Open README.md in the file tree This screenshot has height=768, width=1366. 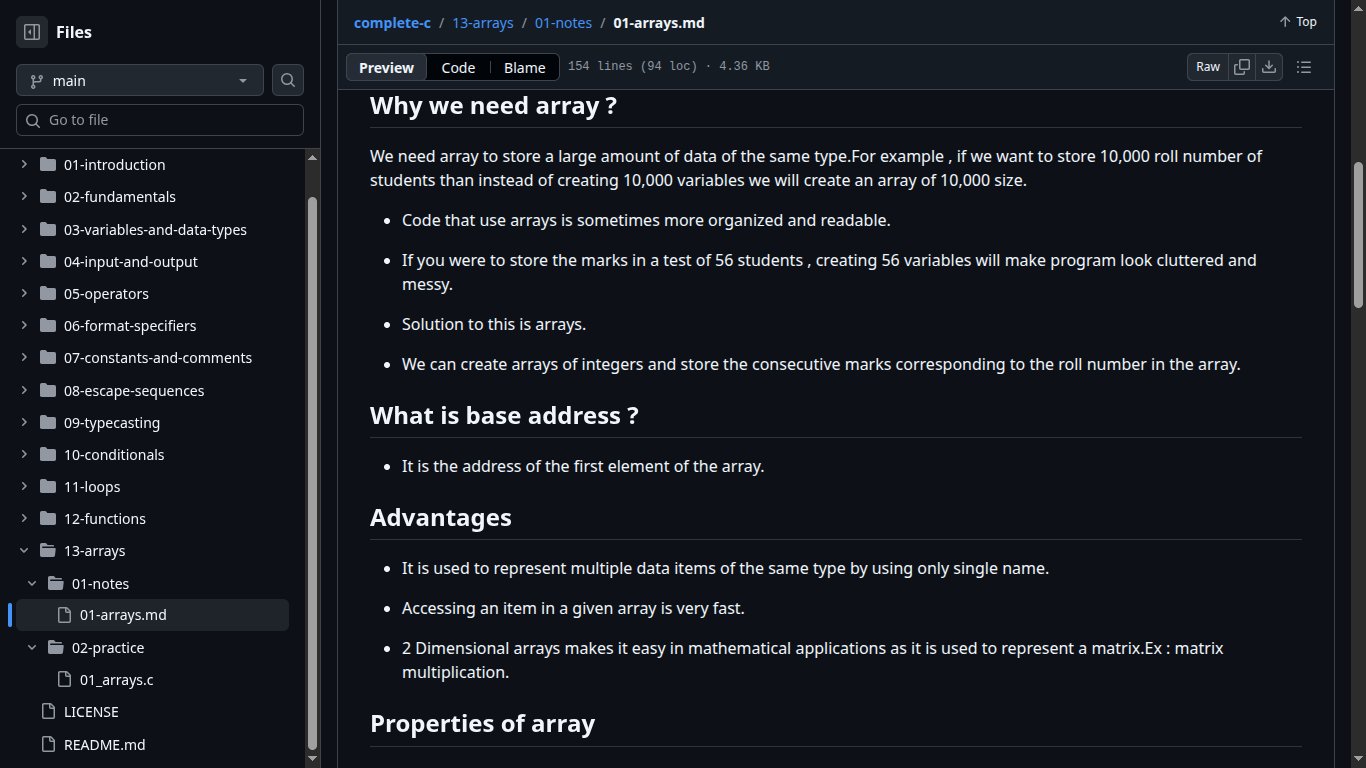click(104, 745)
